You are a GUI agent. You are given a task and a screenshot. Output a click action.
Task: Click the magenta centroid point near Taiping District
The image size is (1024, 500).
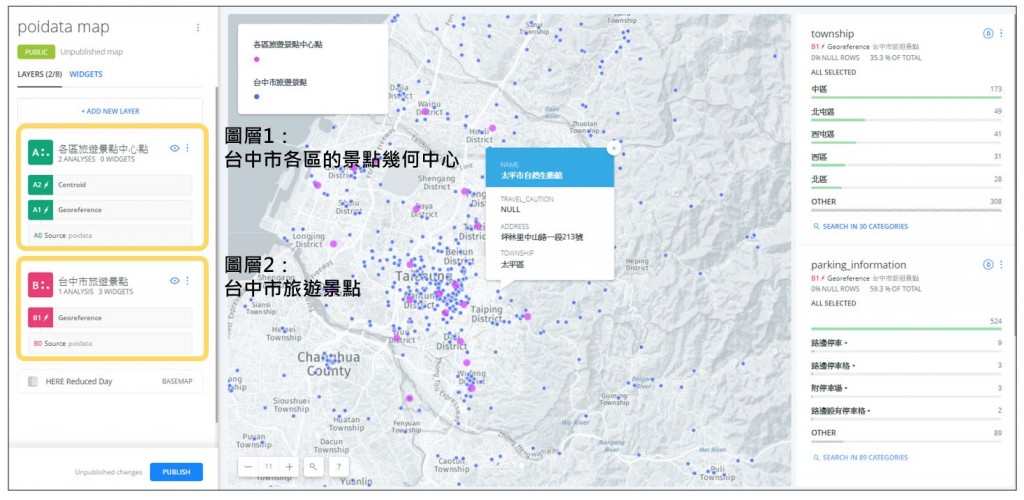(x=527, y=317)
